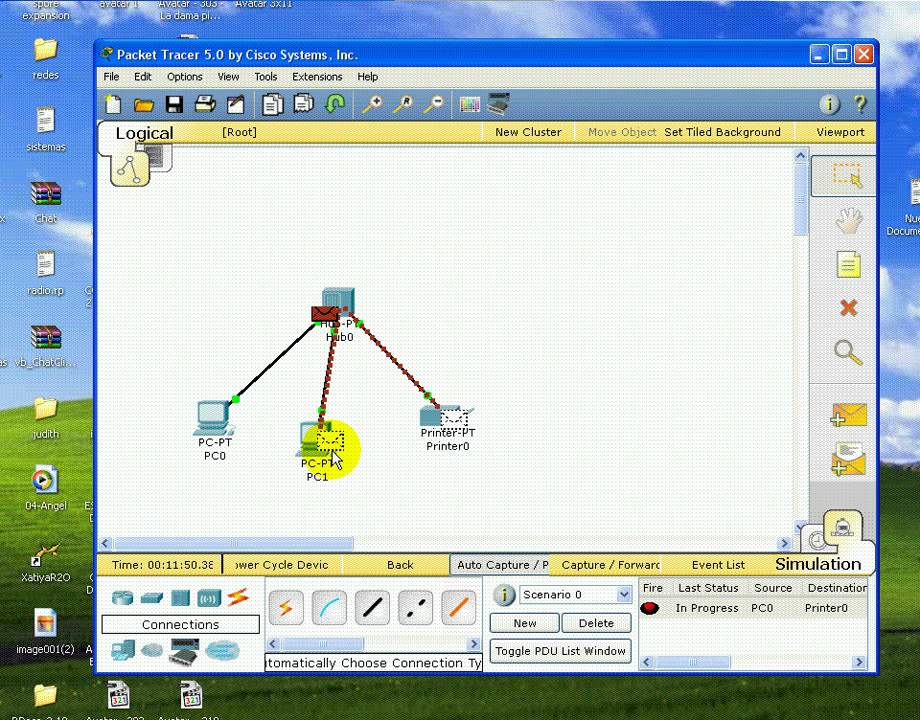Open the Edit menu
The width and height of the screenshot is (920, 720).
click(143, 77)
